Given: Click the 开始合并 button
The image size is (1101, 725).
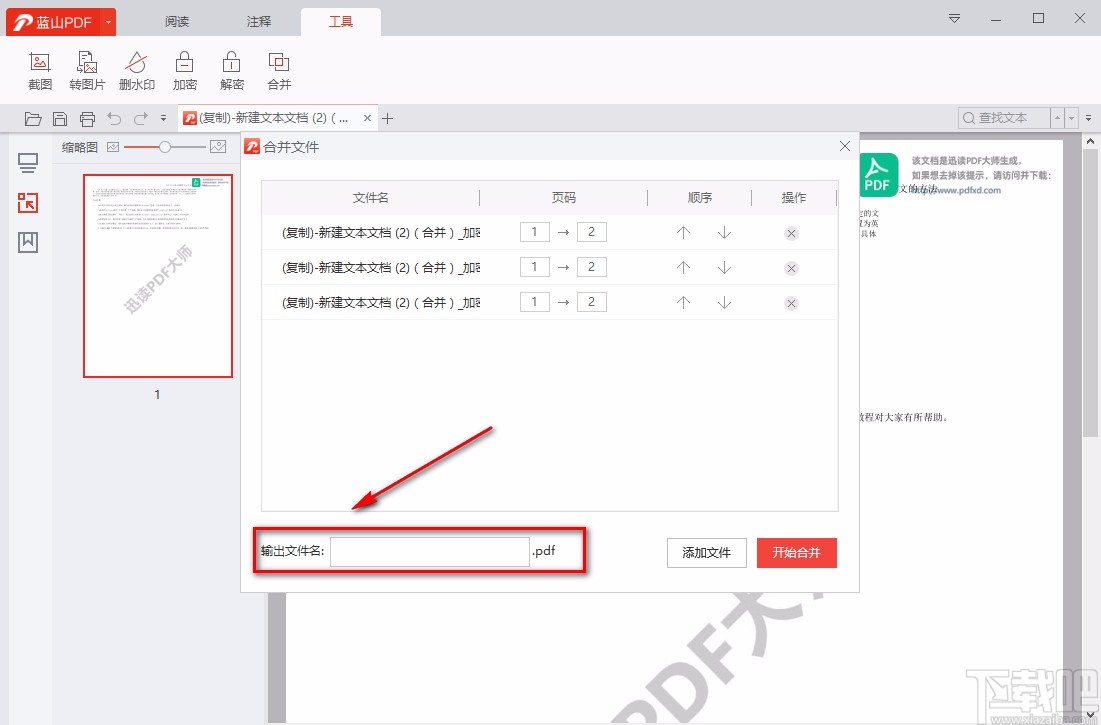Looking at the screenshot, I should (796, 553).
